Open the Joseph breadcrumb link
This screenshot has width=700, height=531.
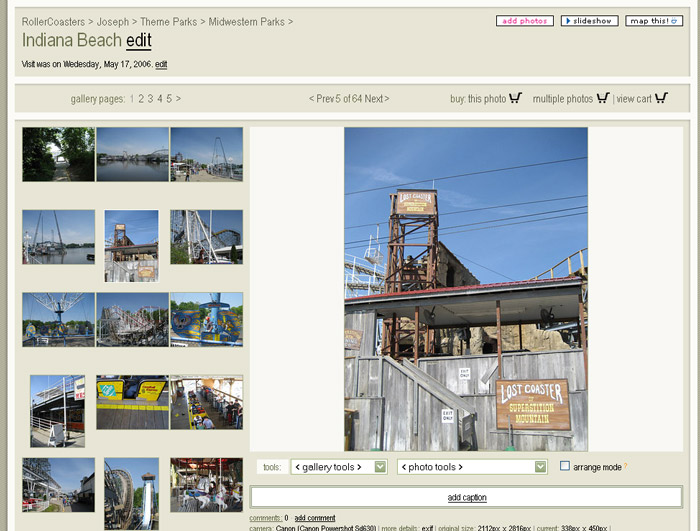click(113, 21)
